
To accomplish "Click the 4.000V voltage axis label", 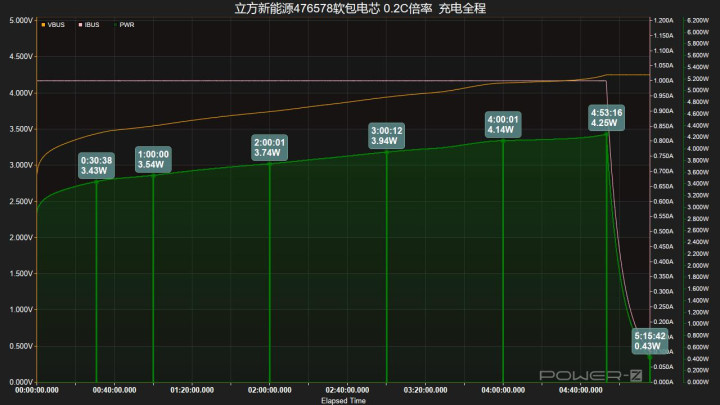I will [21, 93].
